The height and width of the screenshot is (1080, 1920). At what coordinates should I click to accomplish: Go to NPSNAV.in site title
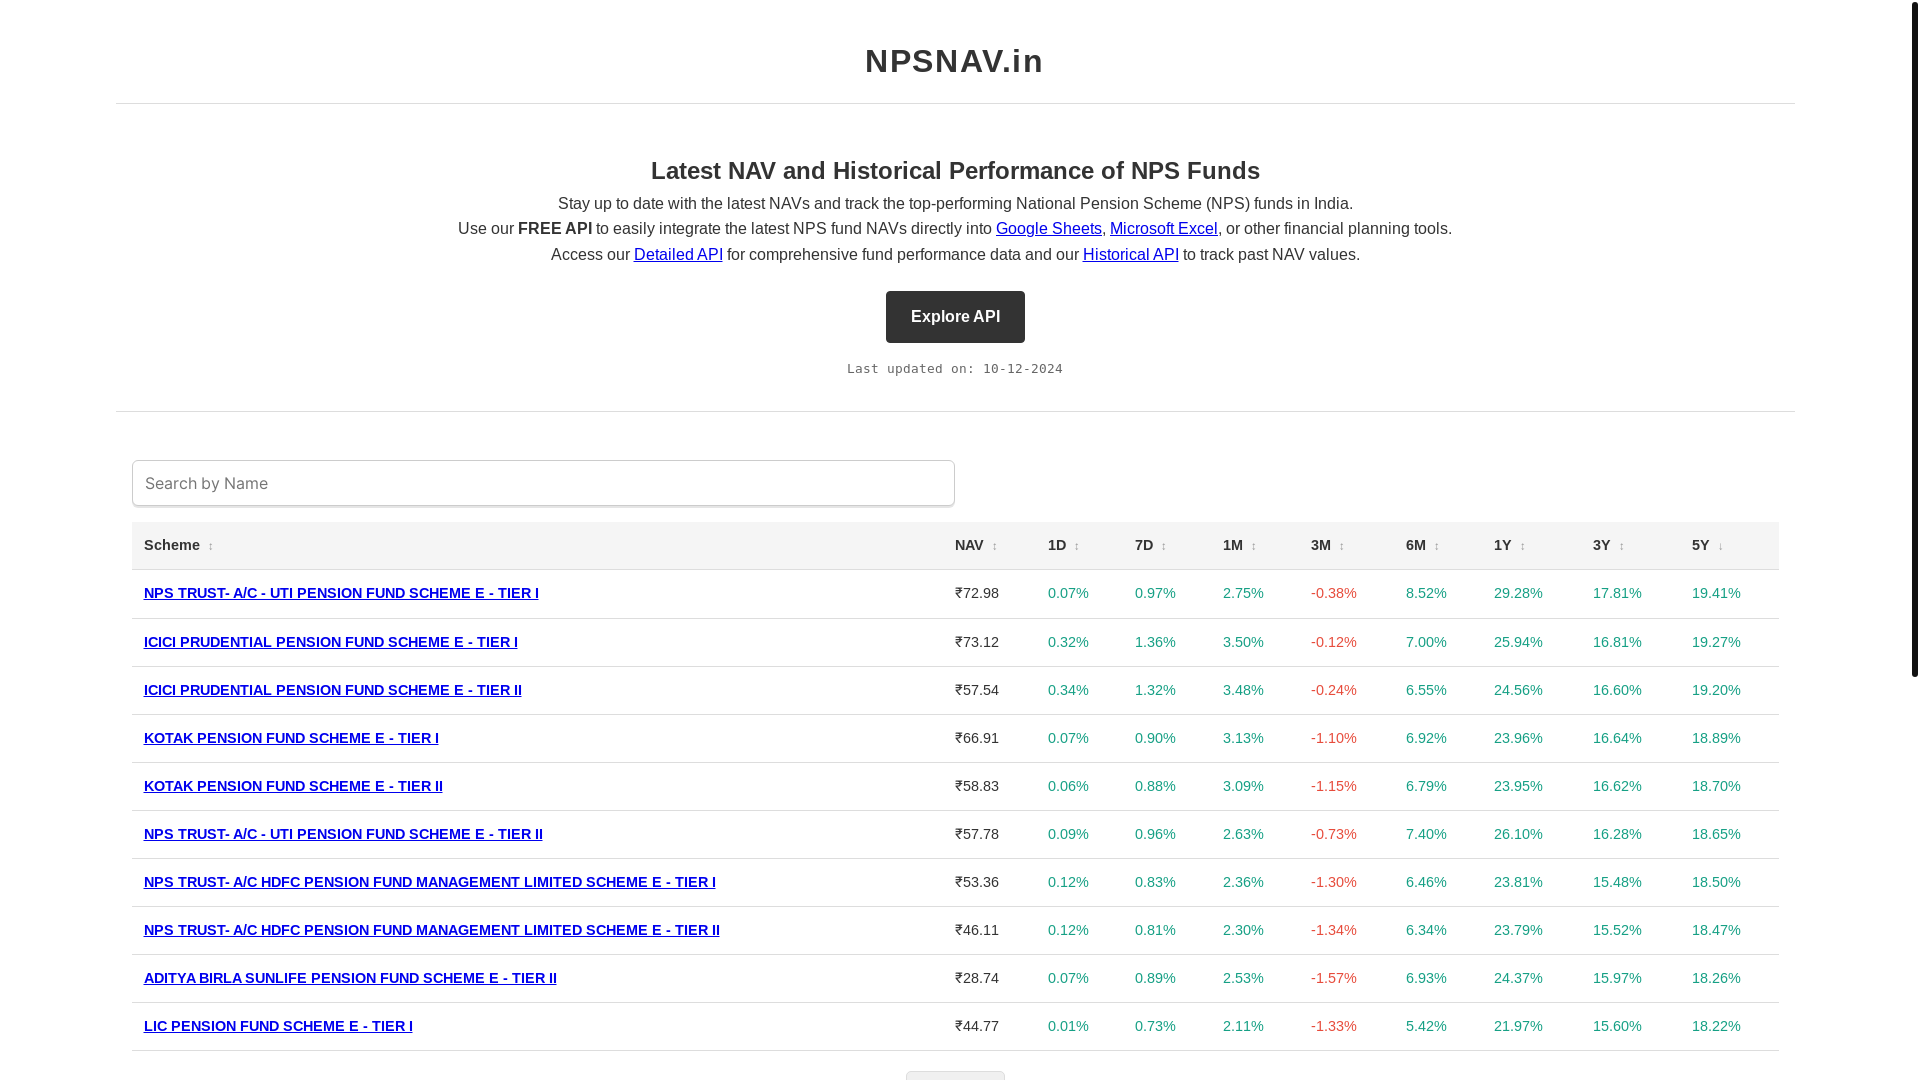(954, 61)
